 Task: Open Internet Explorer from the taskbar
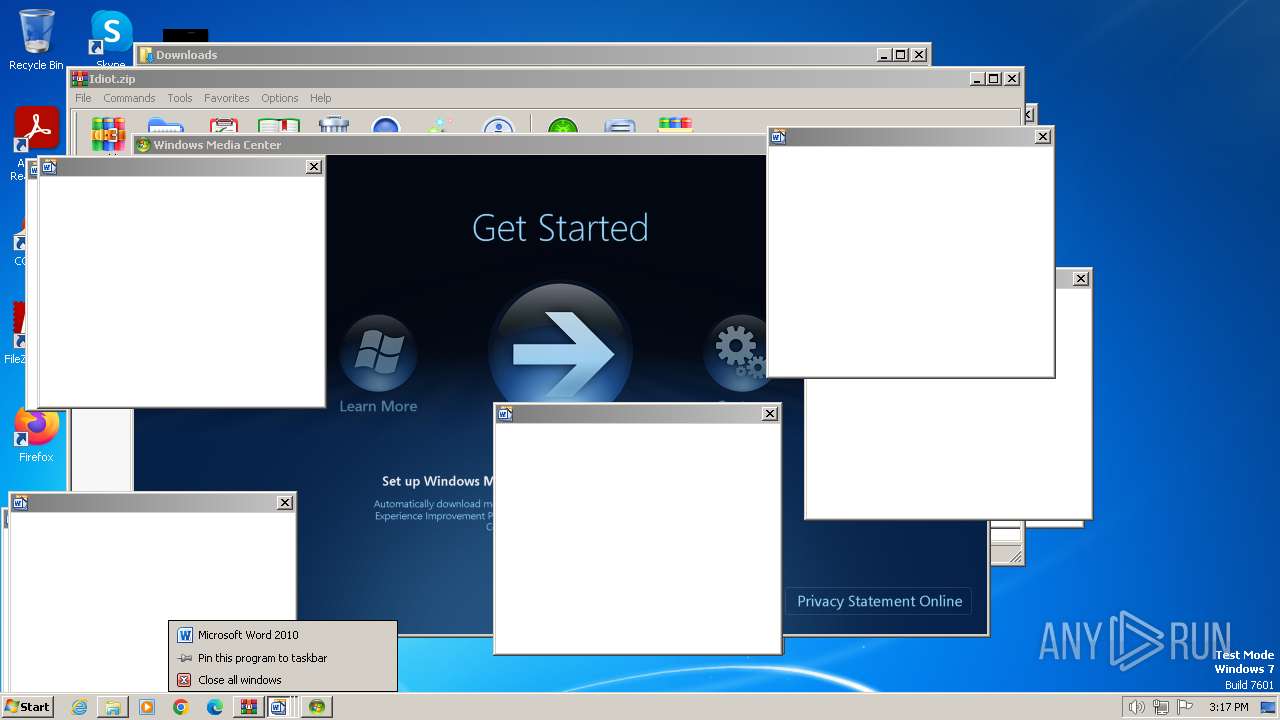(79, 707)
